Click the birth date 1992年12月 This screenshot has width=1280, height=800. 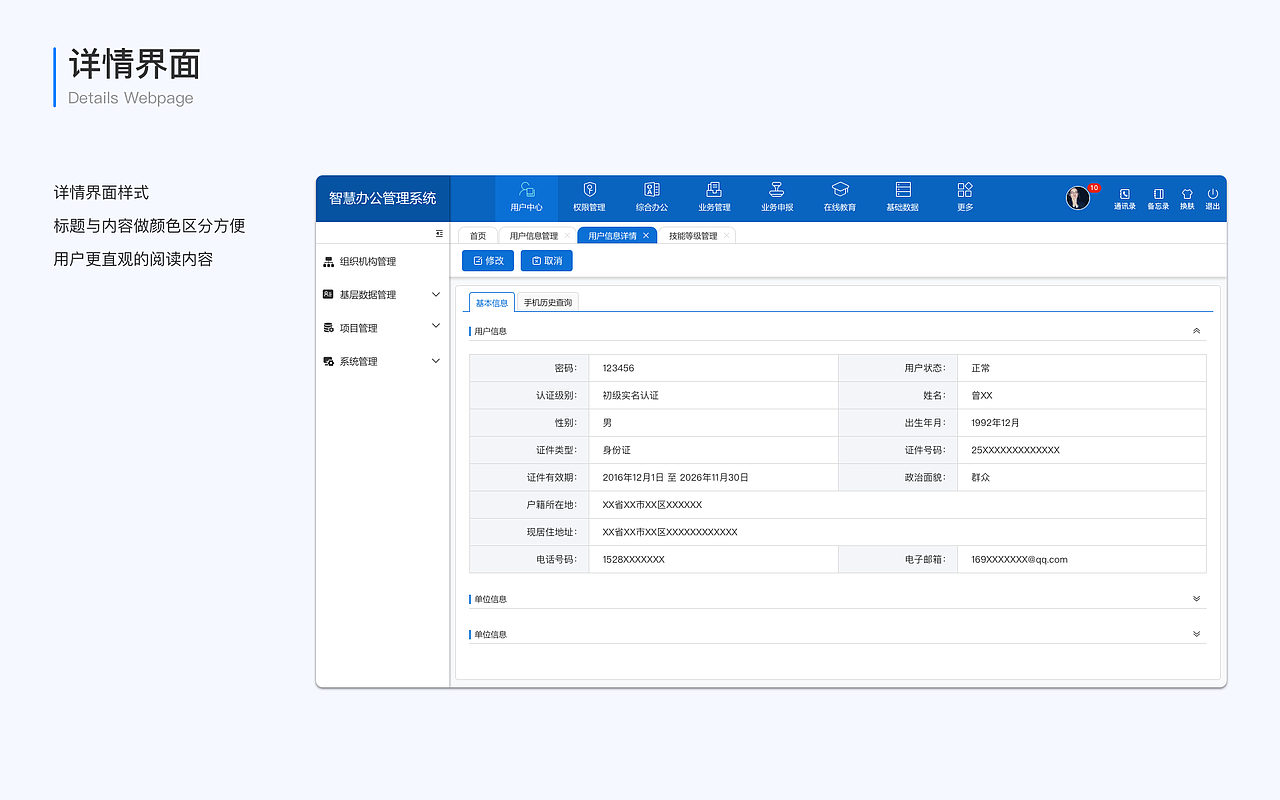click(x=995, y=423)
